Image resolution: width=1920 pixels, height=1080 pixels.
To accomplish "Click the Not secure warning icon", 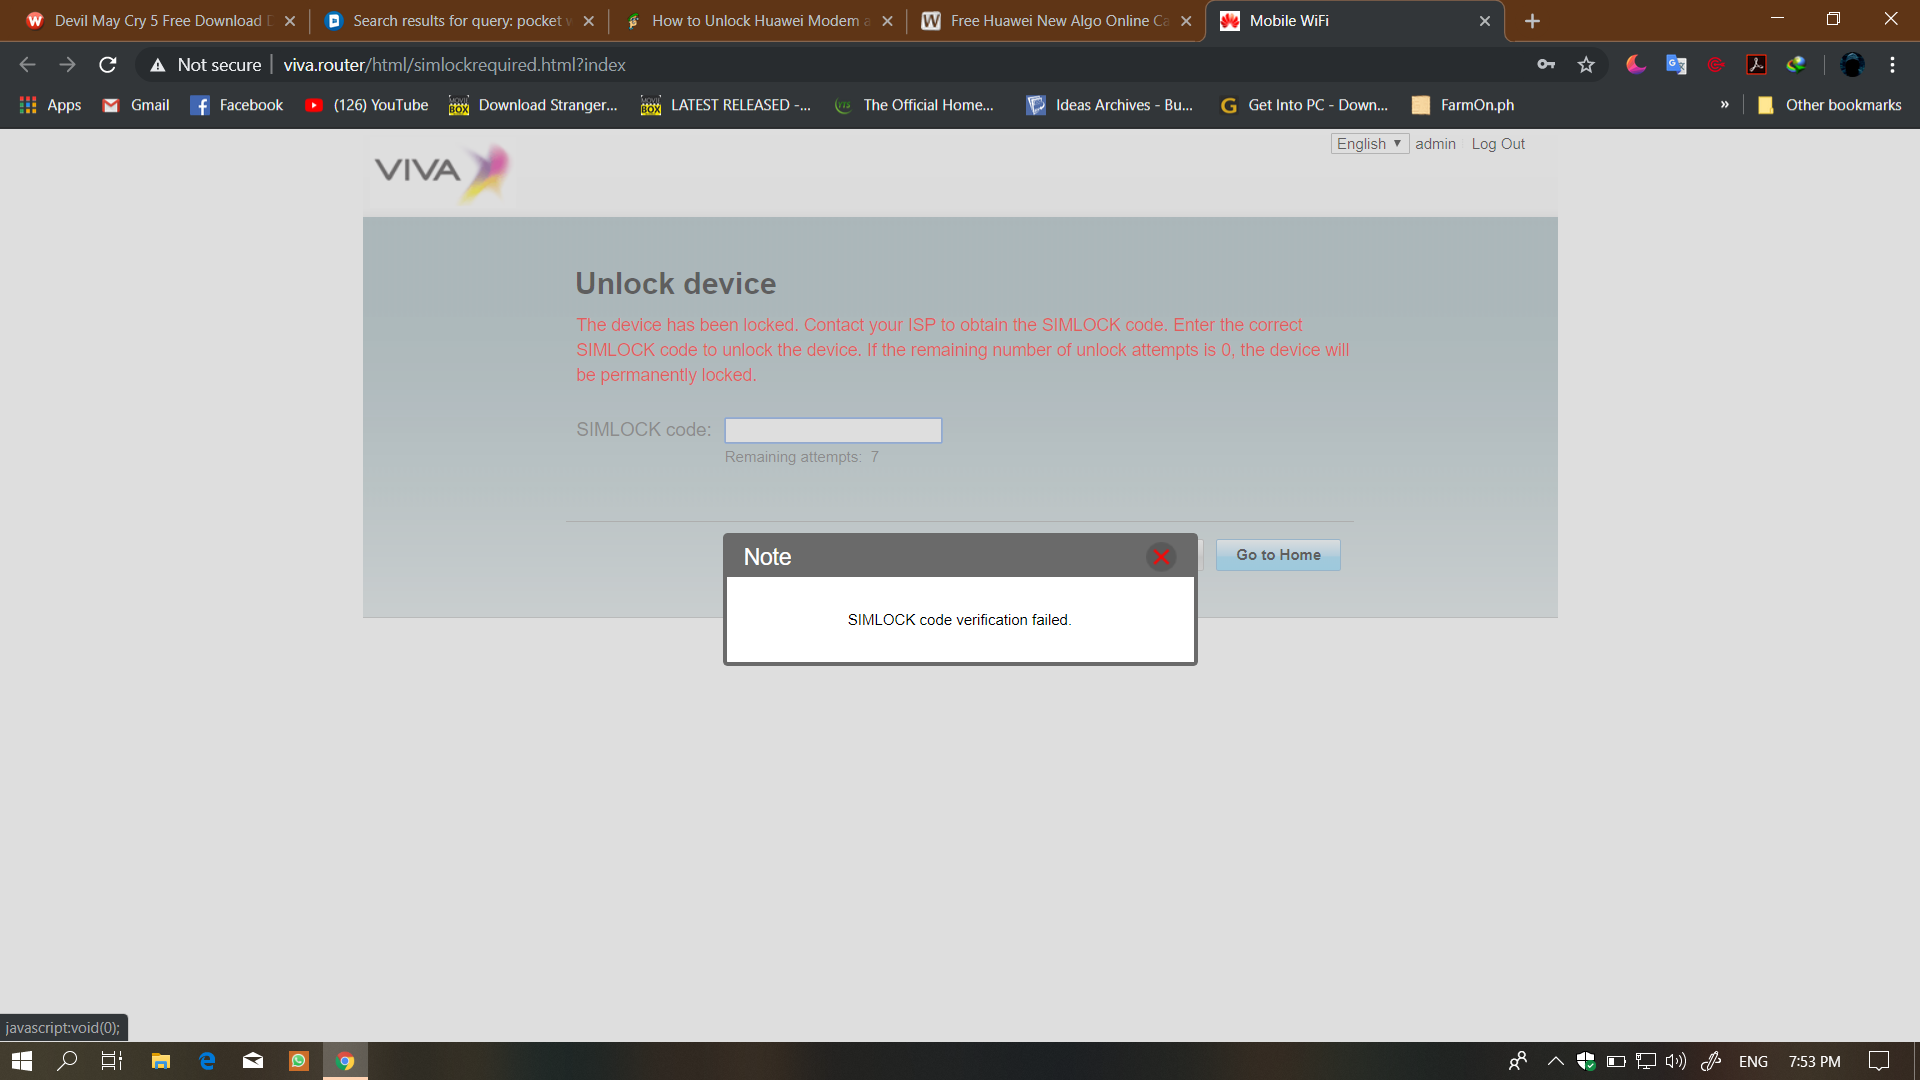I will (x=158, y=65).
